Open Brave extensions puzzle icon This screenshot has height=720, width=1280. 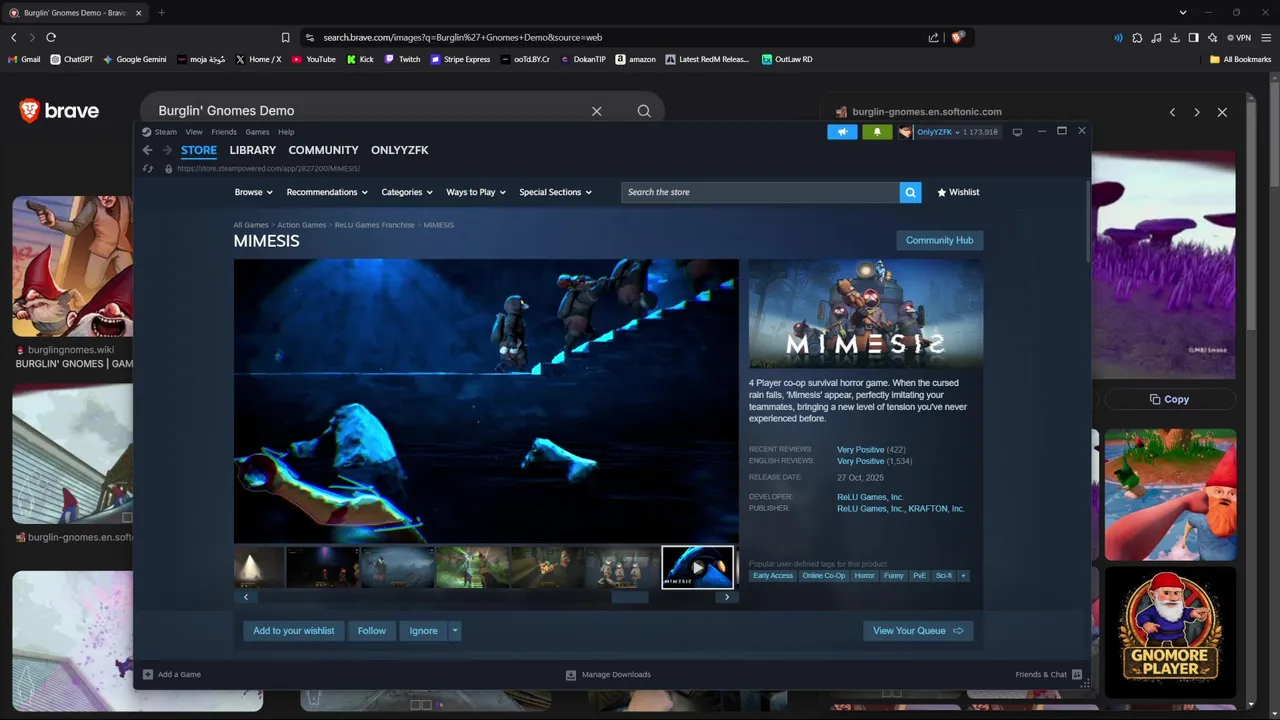click(x=1137, y=37)
